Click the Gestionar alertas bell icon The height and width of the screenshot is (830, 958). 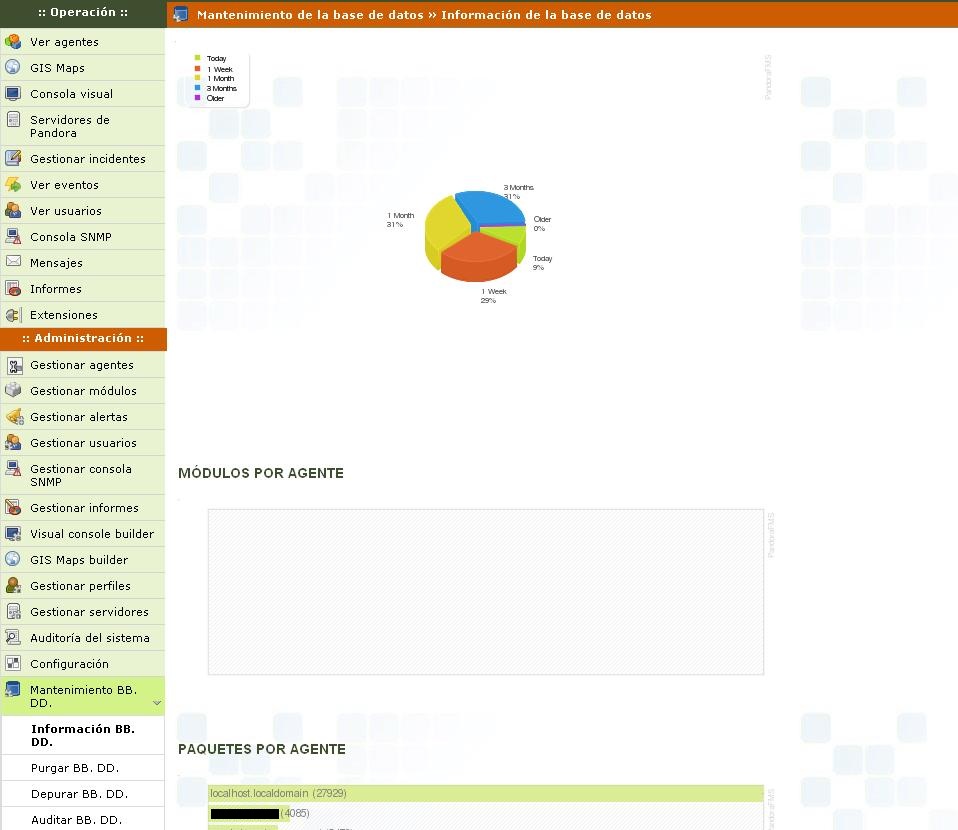tap(13, 417)
